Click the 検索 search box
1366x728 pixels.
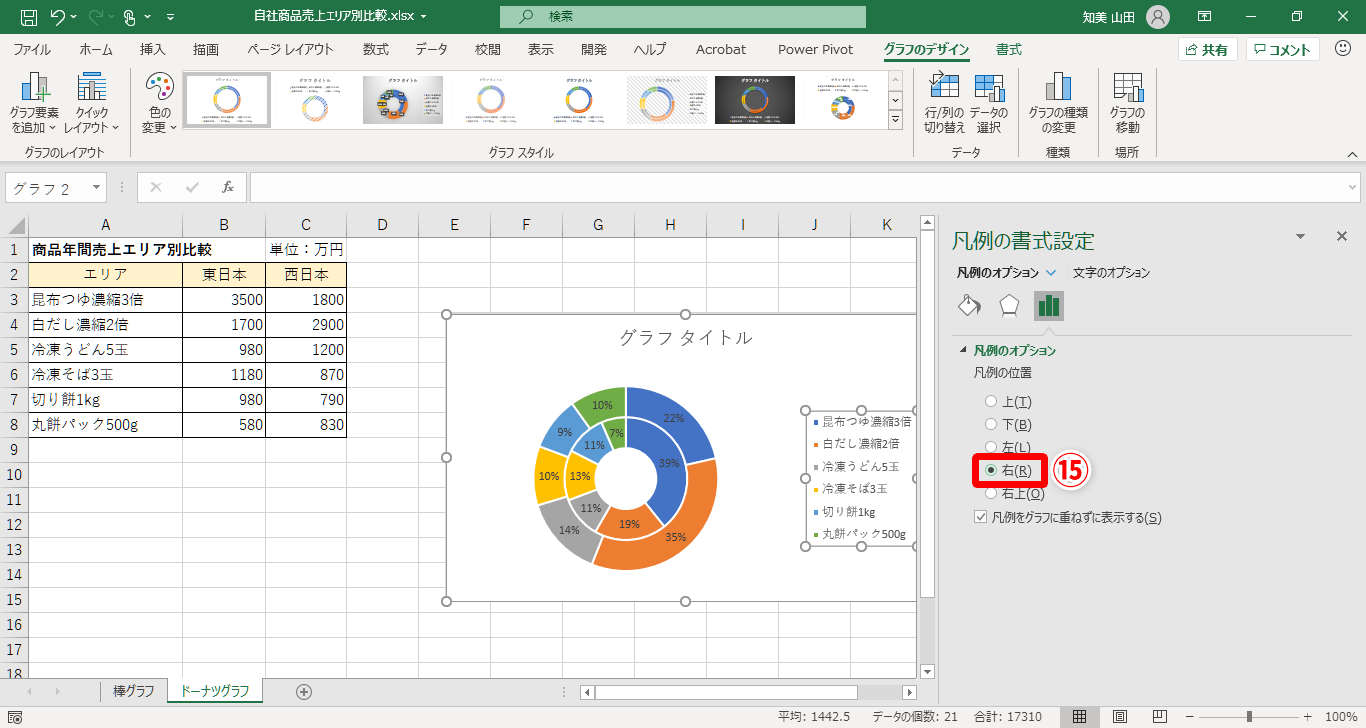tap(683, 17)
